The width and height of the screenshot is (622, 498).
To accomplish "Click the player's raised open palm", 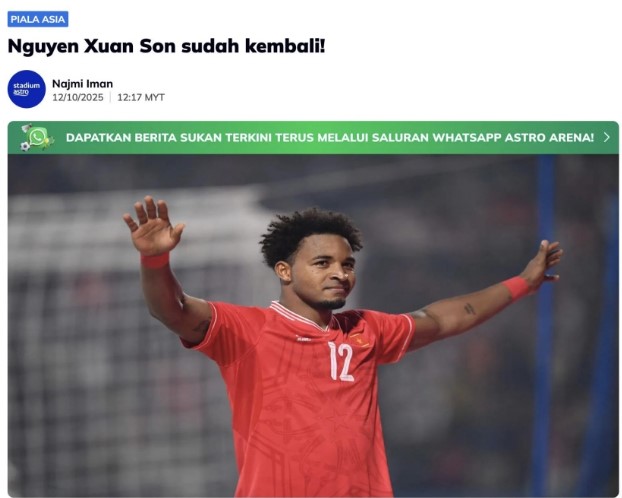I will tap(153, 225).
